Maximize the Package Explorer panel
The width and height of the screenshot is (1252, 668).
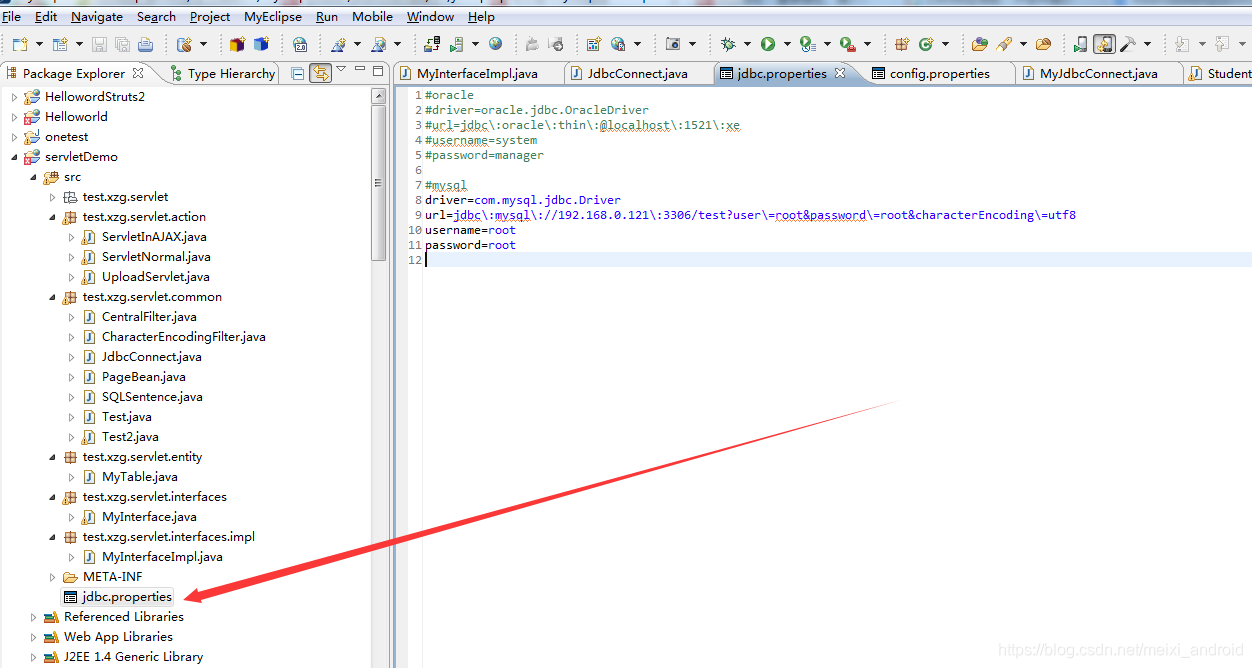(378, 71)
